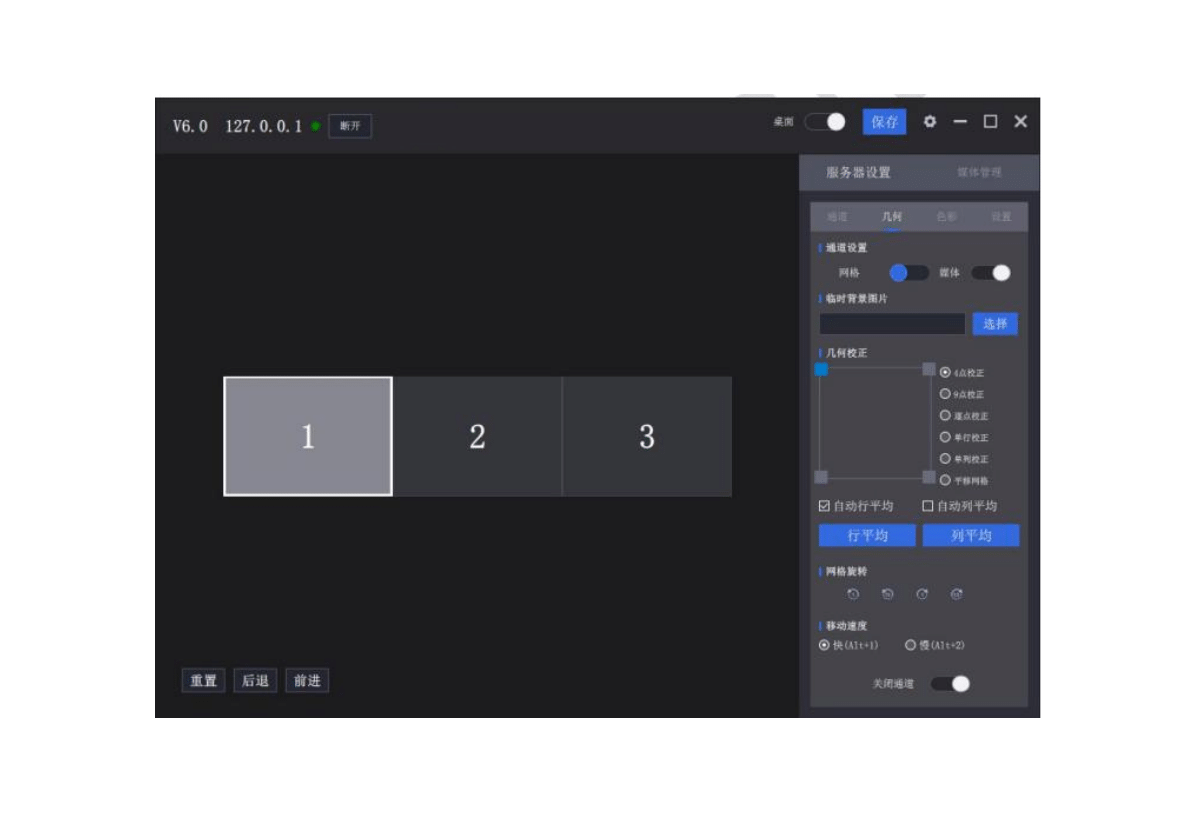Click the leftmost 网格旋转 rotate icon
The image size is (1200, 834).
click(x=853, y=594)
